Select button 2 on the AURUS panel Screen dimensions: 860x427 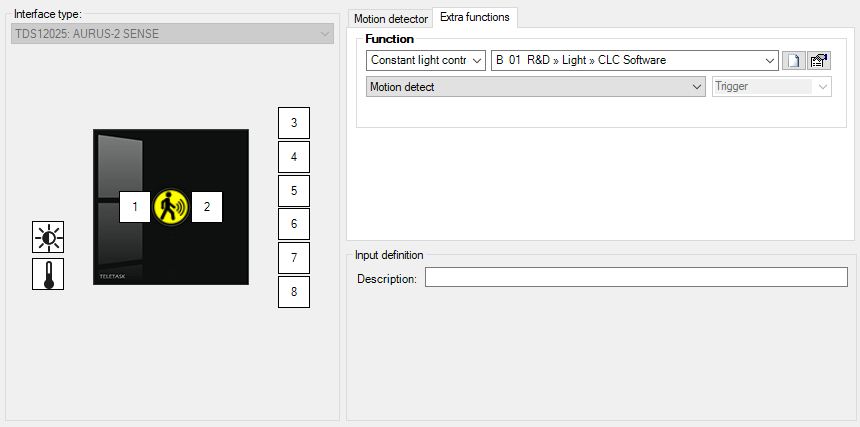(x=207, y=207)
